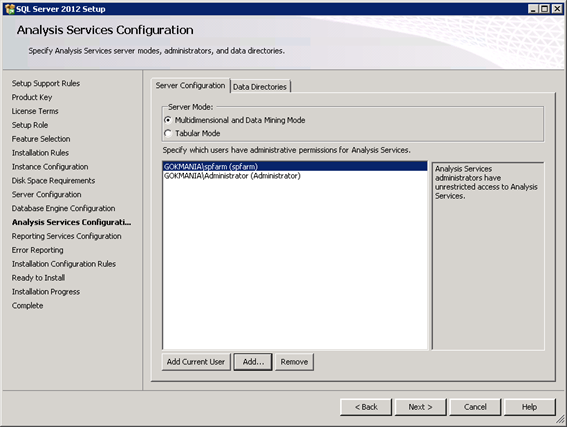Click the Database Engine Configuration step

point(63,209)
